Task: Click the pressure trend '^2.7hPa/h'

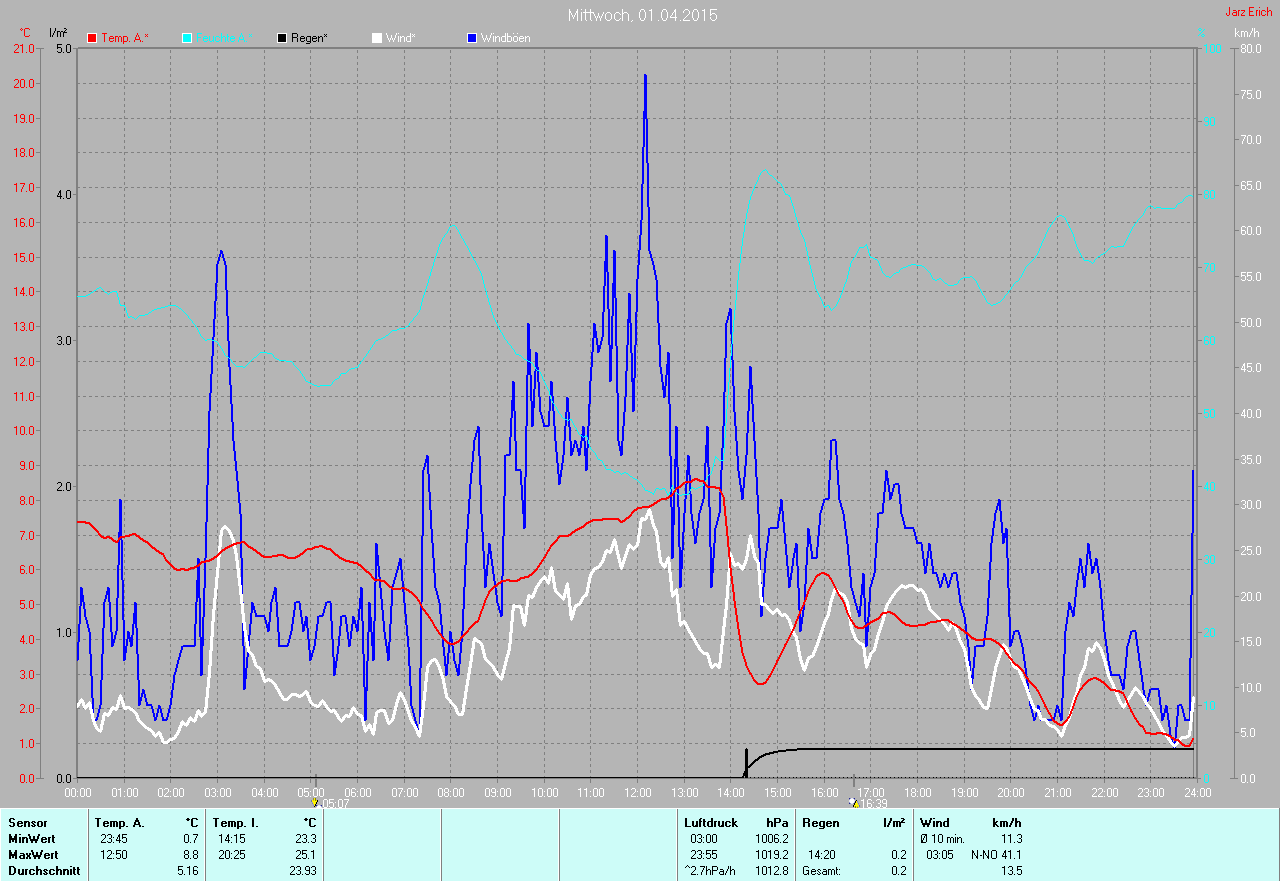Action: 710,871
